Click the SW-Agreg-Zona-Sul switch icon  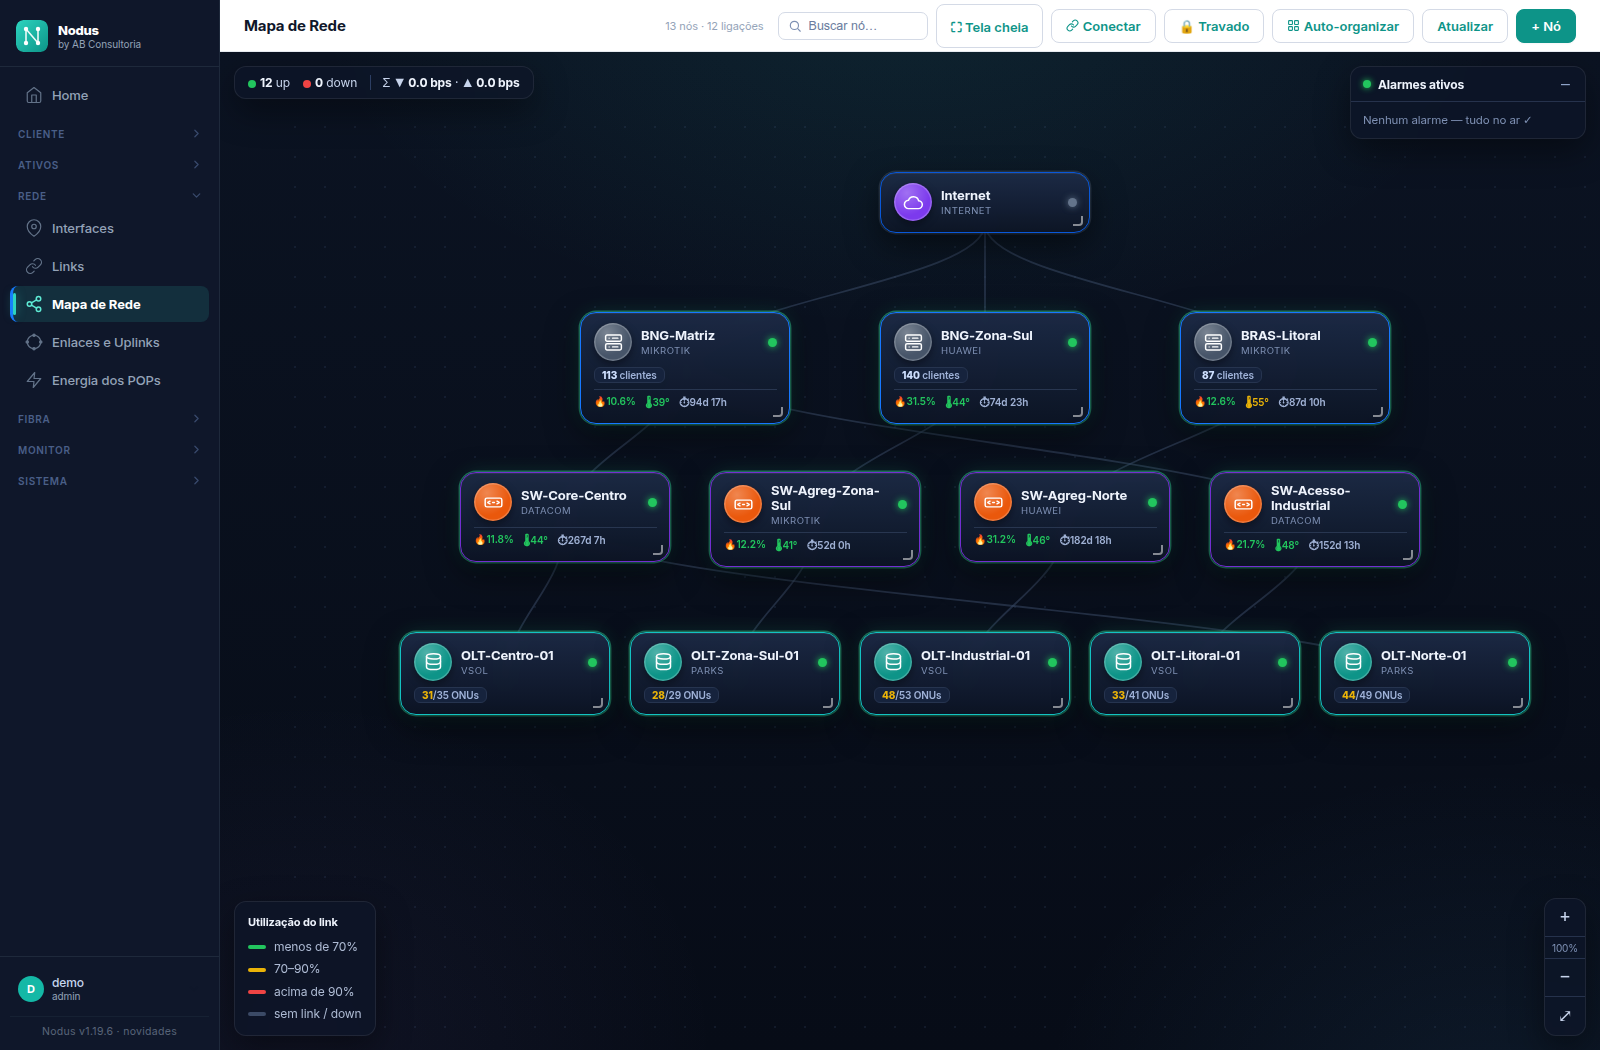pyautogui.click(x=743, y=504)
